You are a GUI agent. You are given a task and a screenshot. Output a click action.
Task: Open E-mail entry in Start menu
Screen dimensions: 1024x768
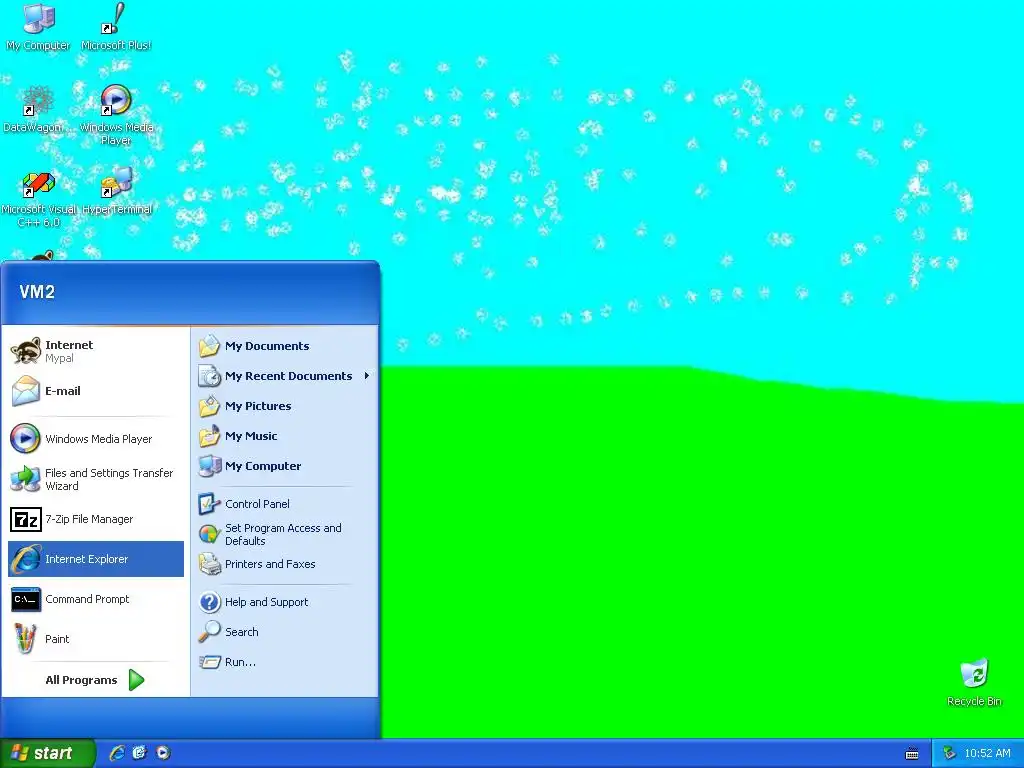tap(96, 391)
